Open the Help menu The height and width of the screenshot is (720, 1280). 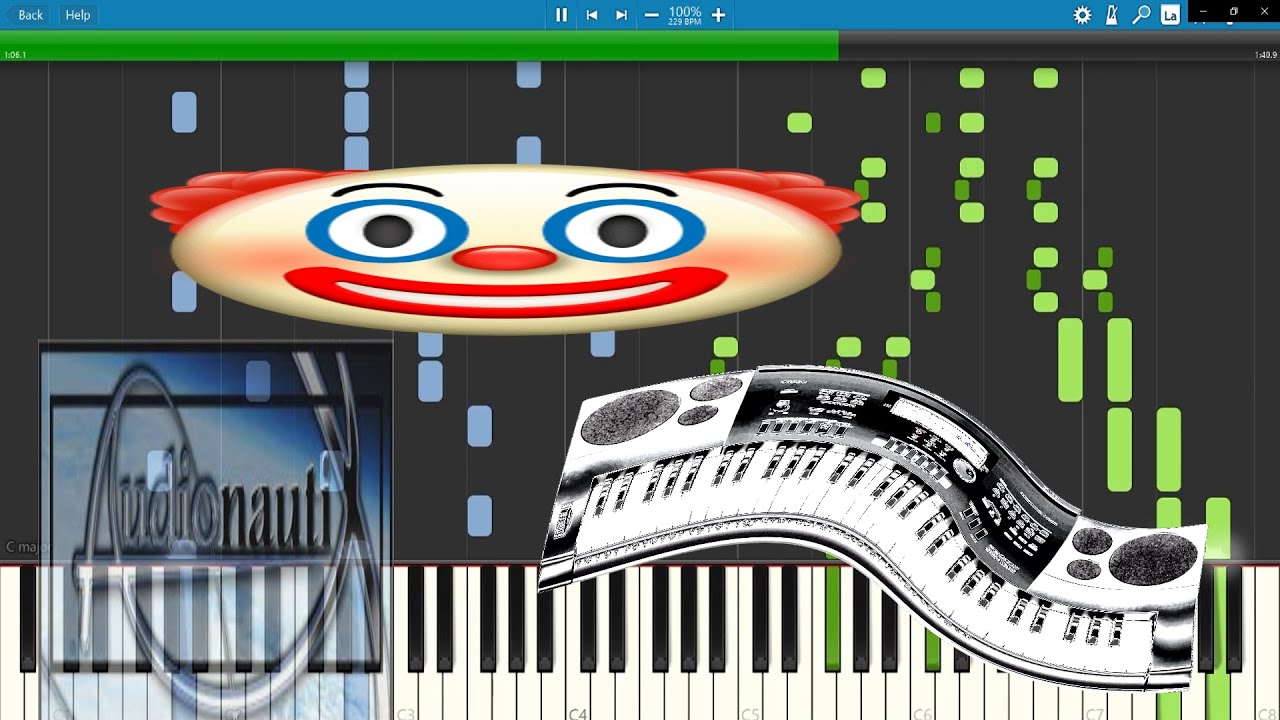tap(77, 15)
